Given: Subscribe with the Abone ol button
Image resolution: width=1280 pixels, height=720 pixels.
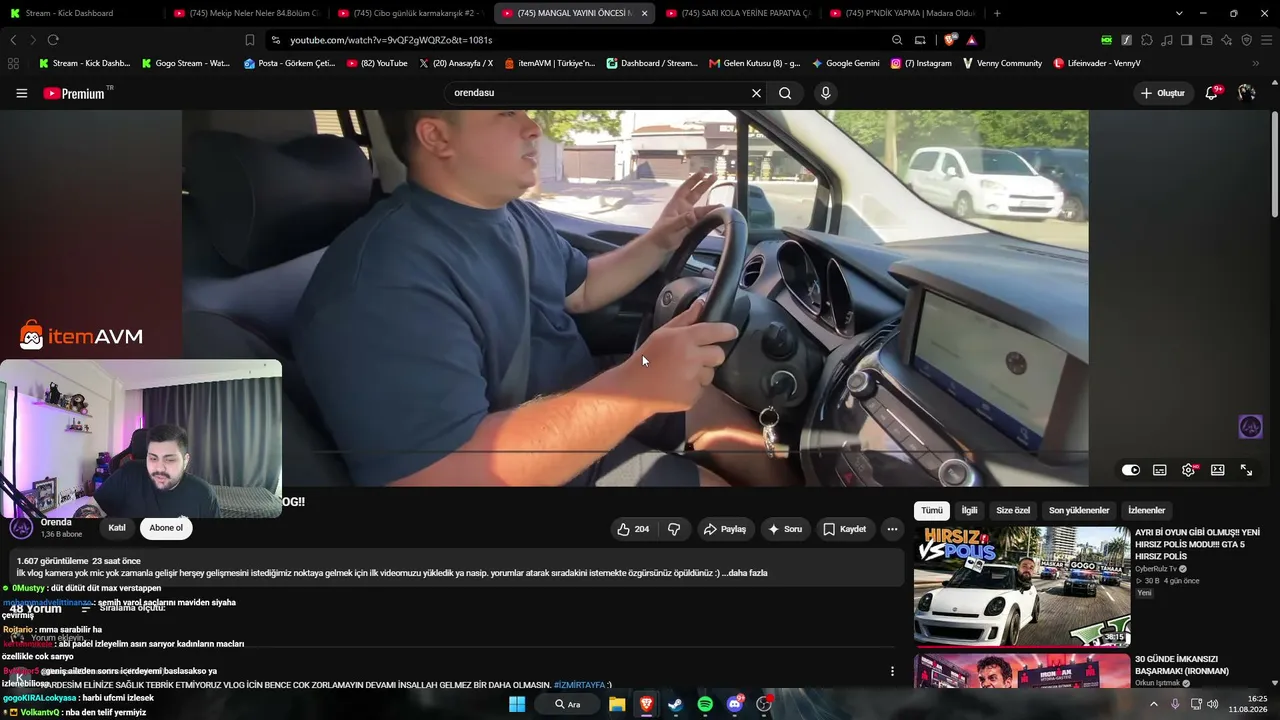Looking at the screenshot, I should pos(166,528).
